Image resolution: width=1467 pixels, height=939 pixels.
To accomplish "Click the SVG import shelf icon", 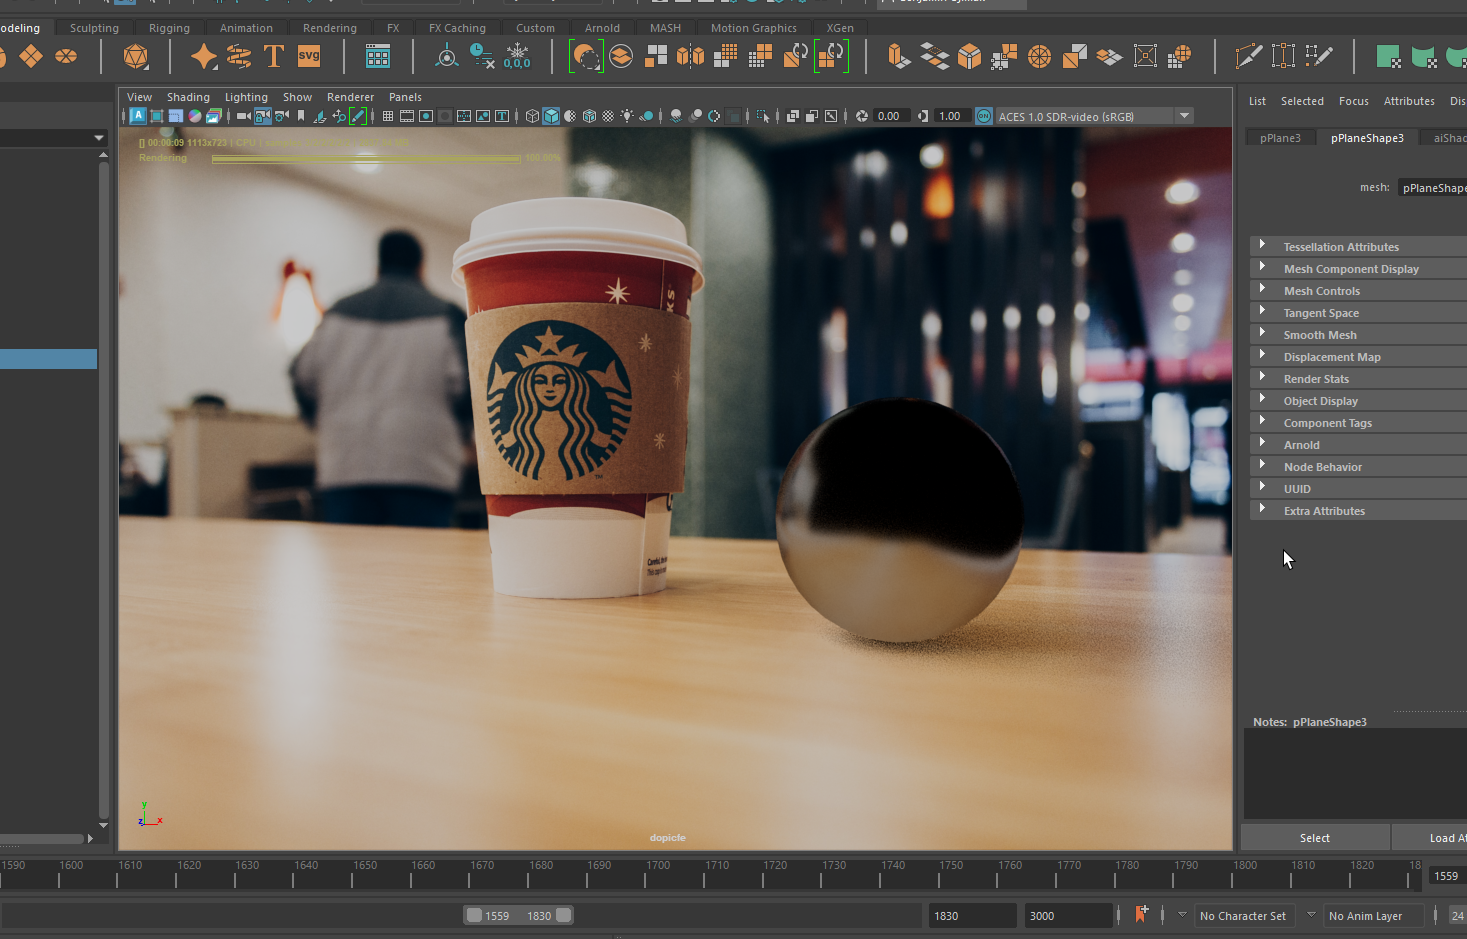I will (309, 57).
